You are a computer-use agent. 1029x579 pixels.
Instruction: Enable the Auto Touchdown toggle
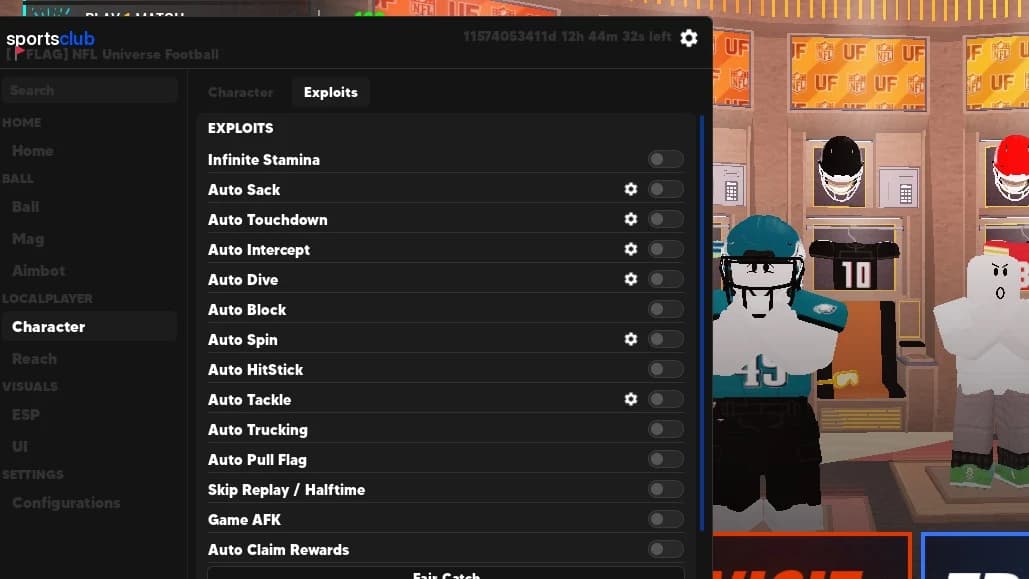tap(665, 219)
